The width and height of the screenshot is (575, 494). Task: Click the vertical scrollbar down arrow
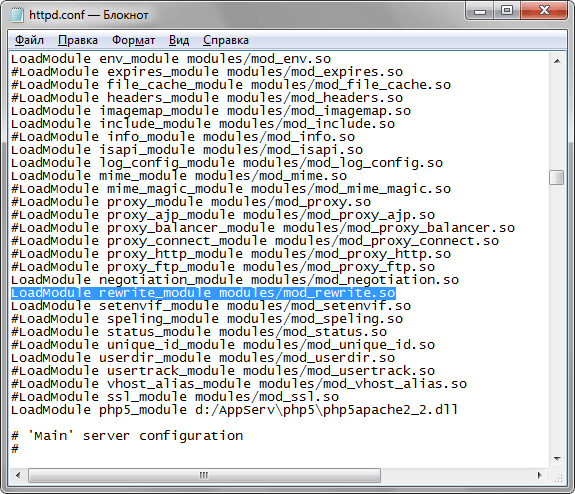point(557,458)
